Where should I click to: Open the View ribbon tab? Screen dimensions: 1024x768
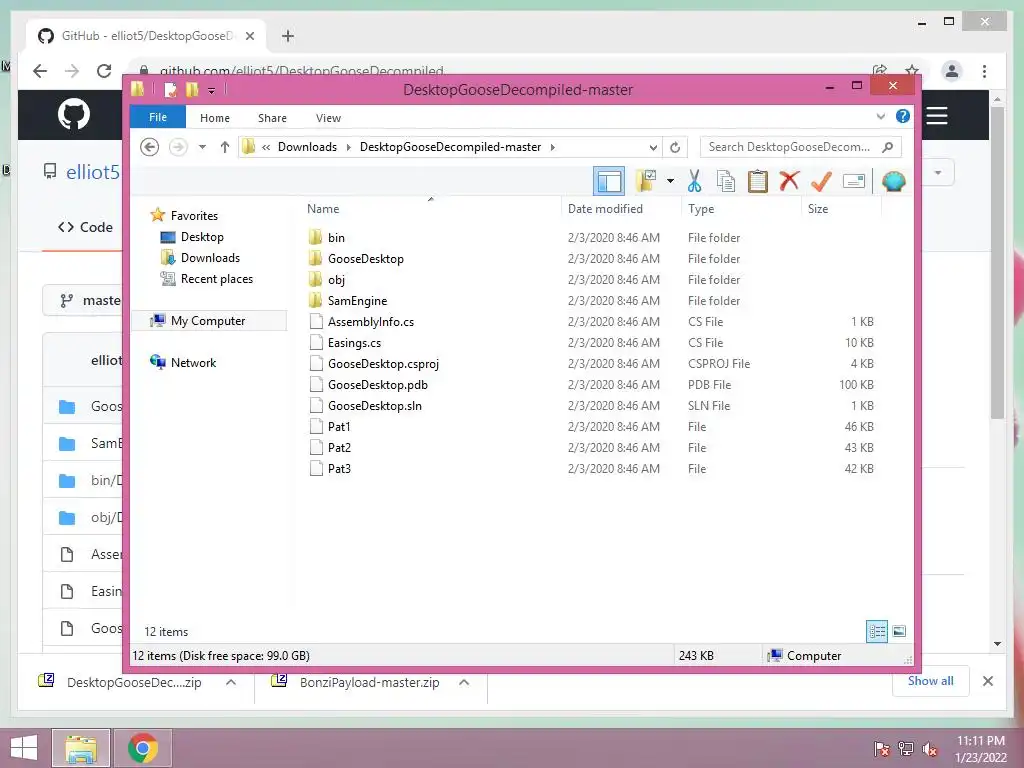328,118
